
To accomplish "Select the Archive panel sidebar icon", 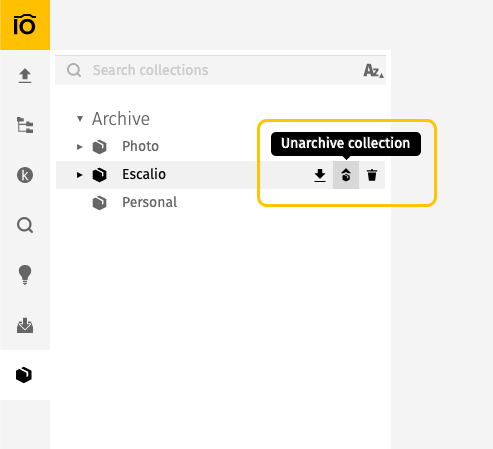I will tap(24, 375).
